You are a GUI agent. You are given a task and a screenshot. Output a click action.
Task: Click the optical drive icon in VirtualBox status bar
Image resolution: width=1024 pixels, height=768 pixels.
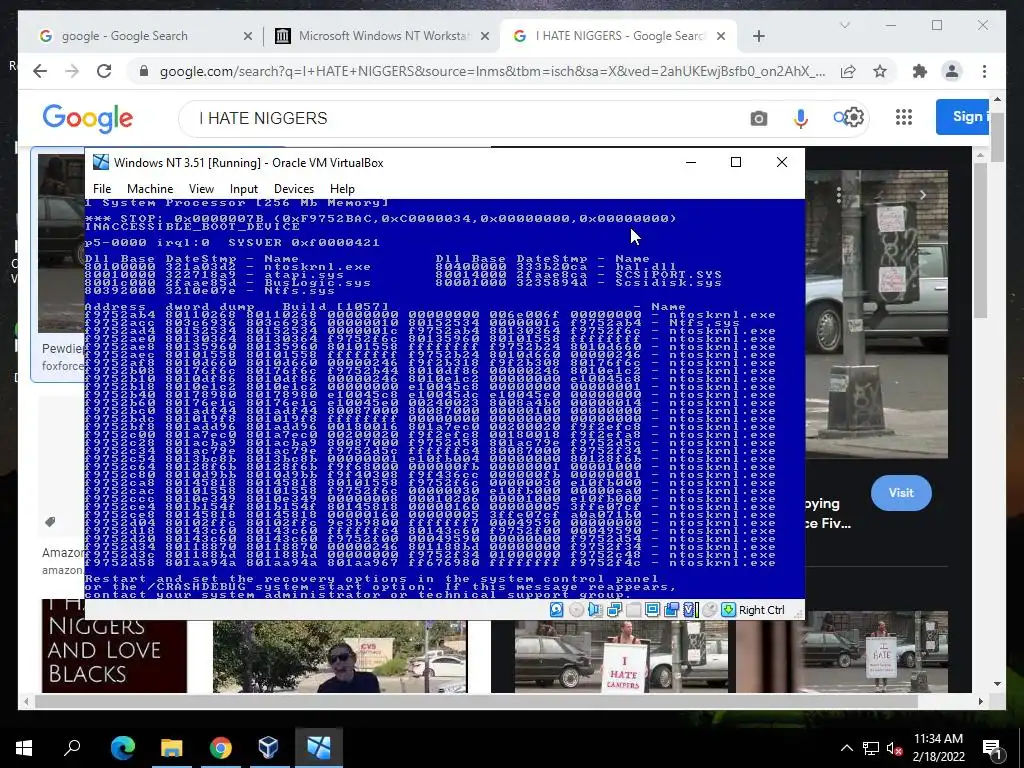[576, 610]
